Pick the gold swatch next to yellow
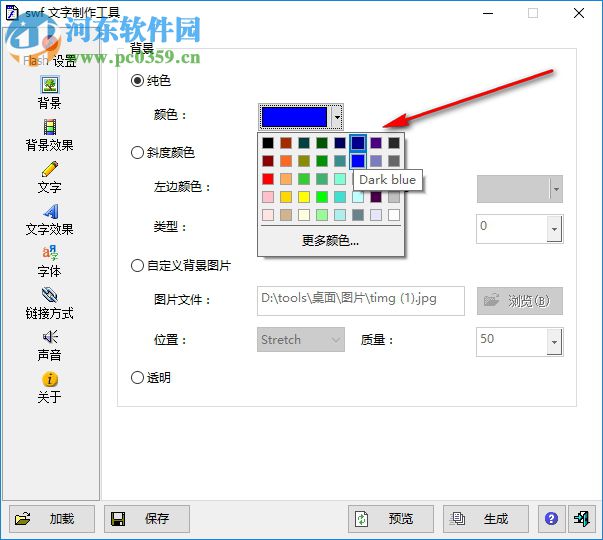 (286, 197)
